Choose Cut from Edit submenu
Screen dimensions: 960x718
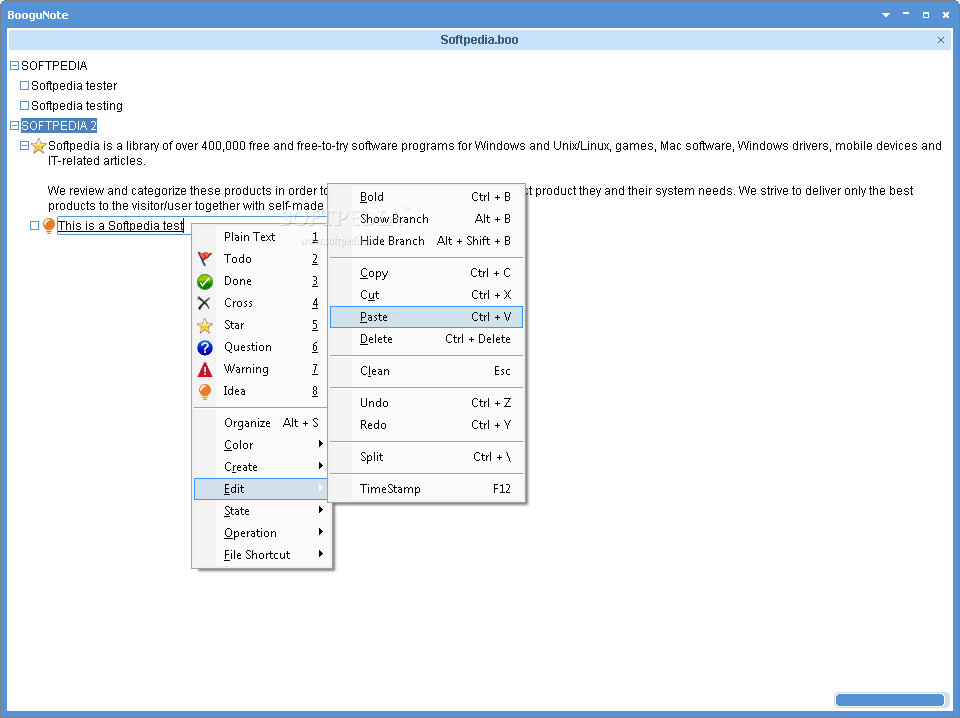point(427,295)
